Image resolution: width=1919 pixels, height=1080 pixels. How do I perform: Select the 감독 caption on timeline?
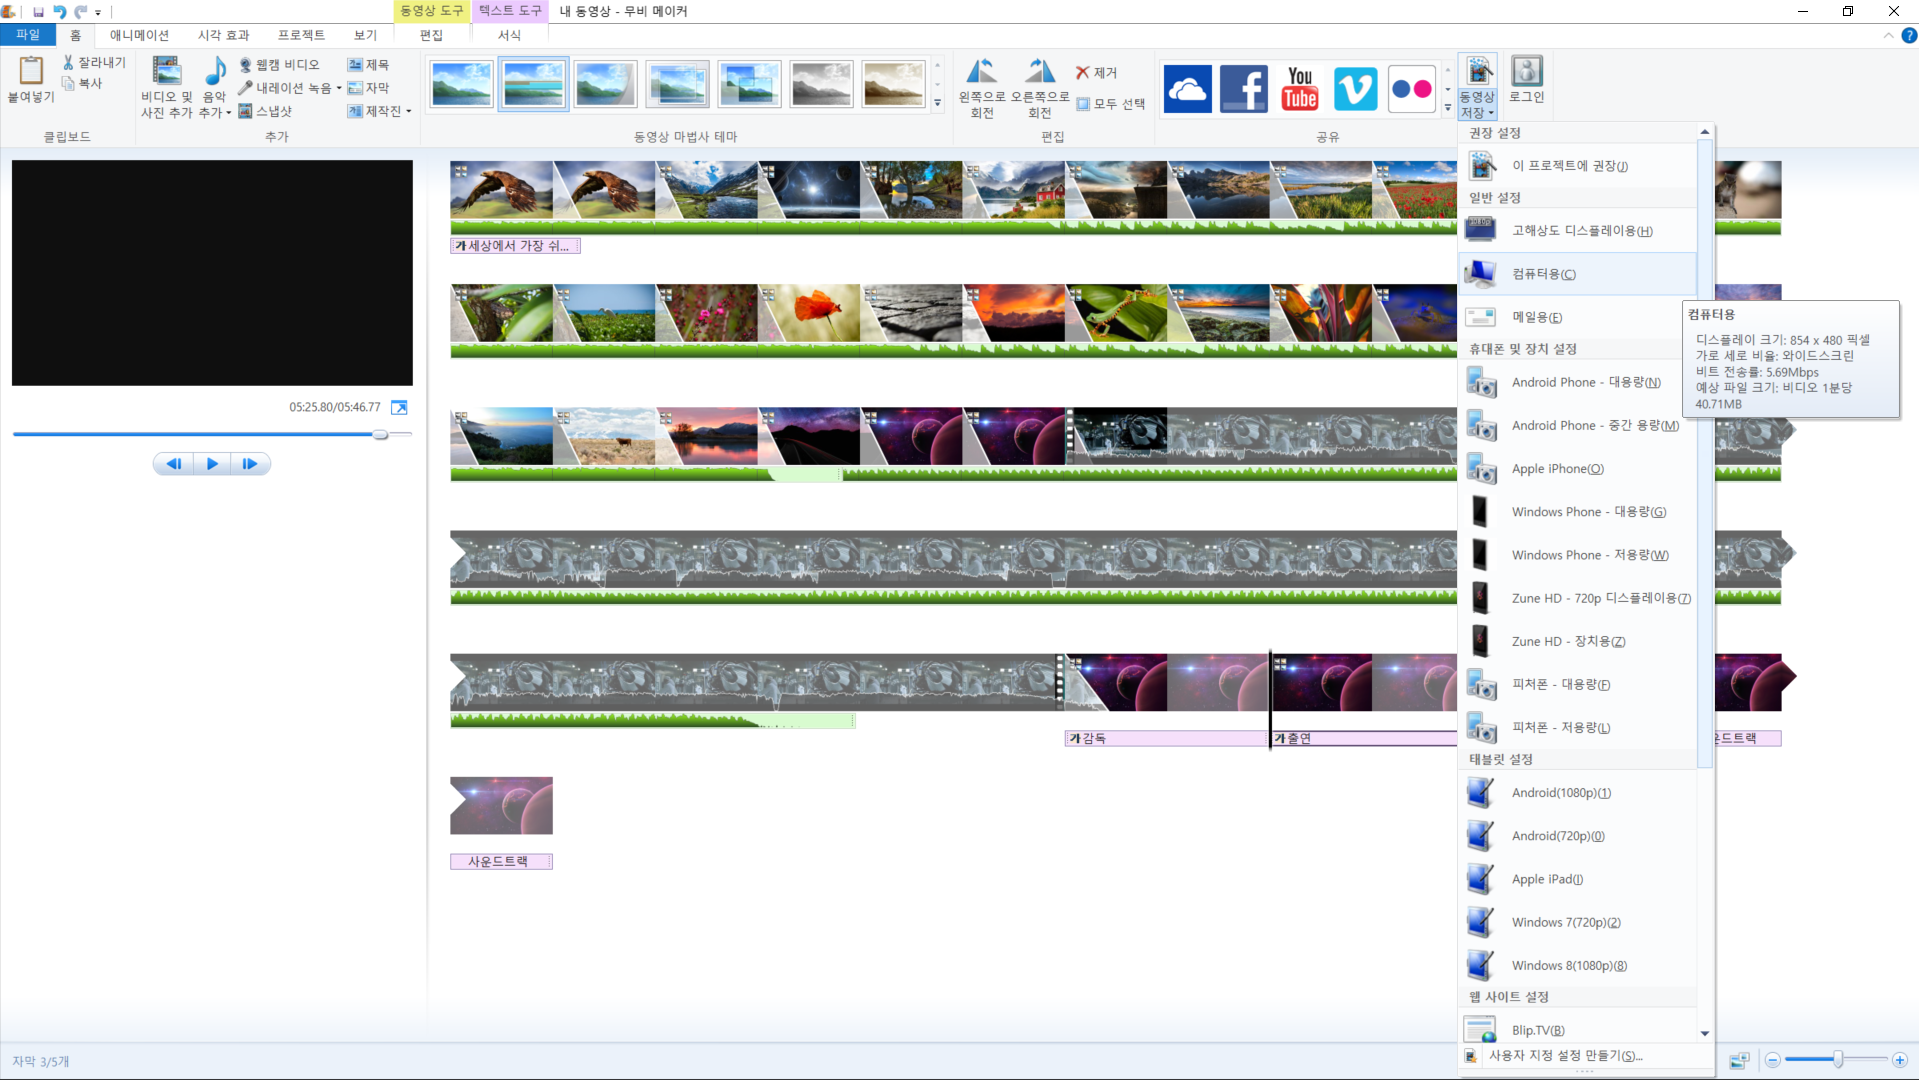click(x=1167, y=739)
